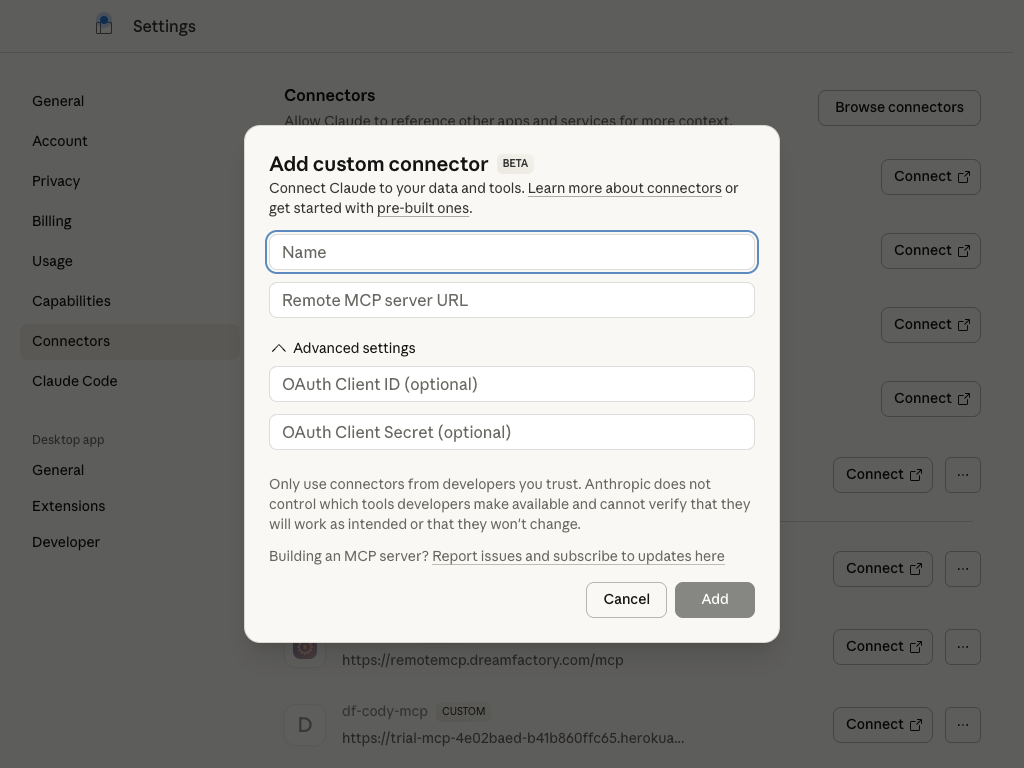This screenshot has width=1024, height=768.
Task: Go to Privacy settings
Action: [x=56, y=181]
